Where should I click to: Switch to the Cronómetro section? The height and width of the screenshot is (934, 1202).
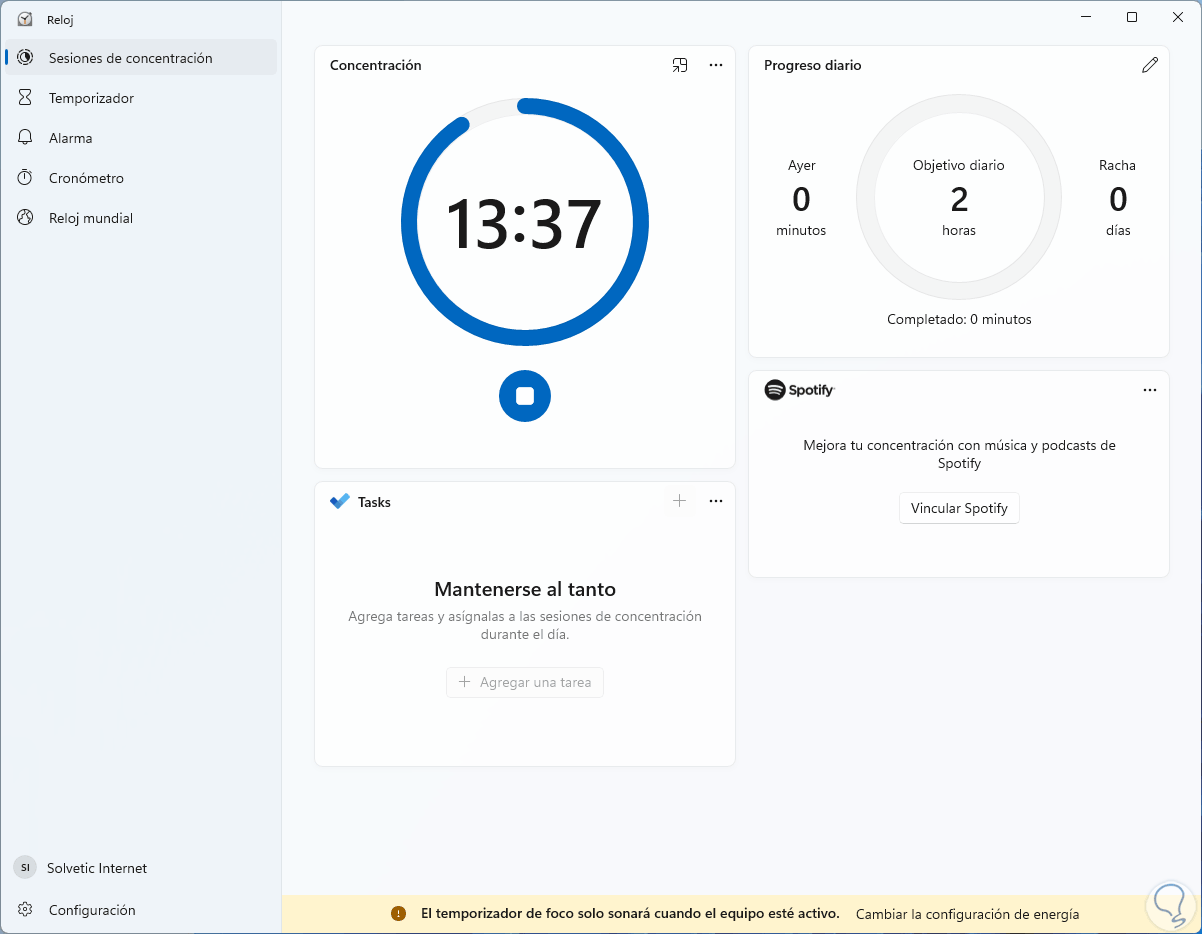(141, 178)
